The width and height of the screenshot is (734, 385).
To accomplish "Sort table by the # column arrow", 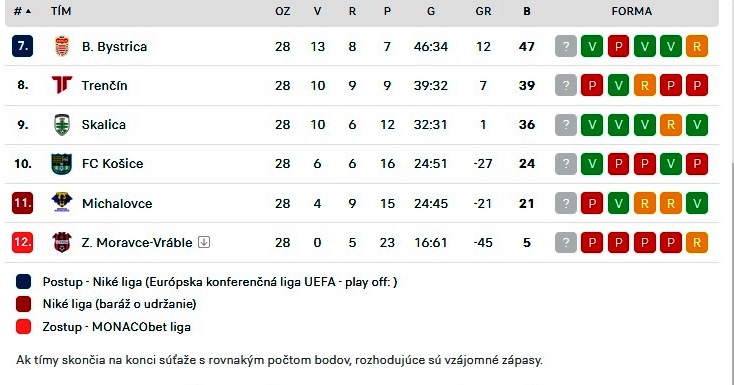I will pyautogui.click(x=22, y=11).
